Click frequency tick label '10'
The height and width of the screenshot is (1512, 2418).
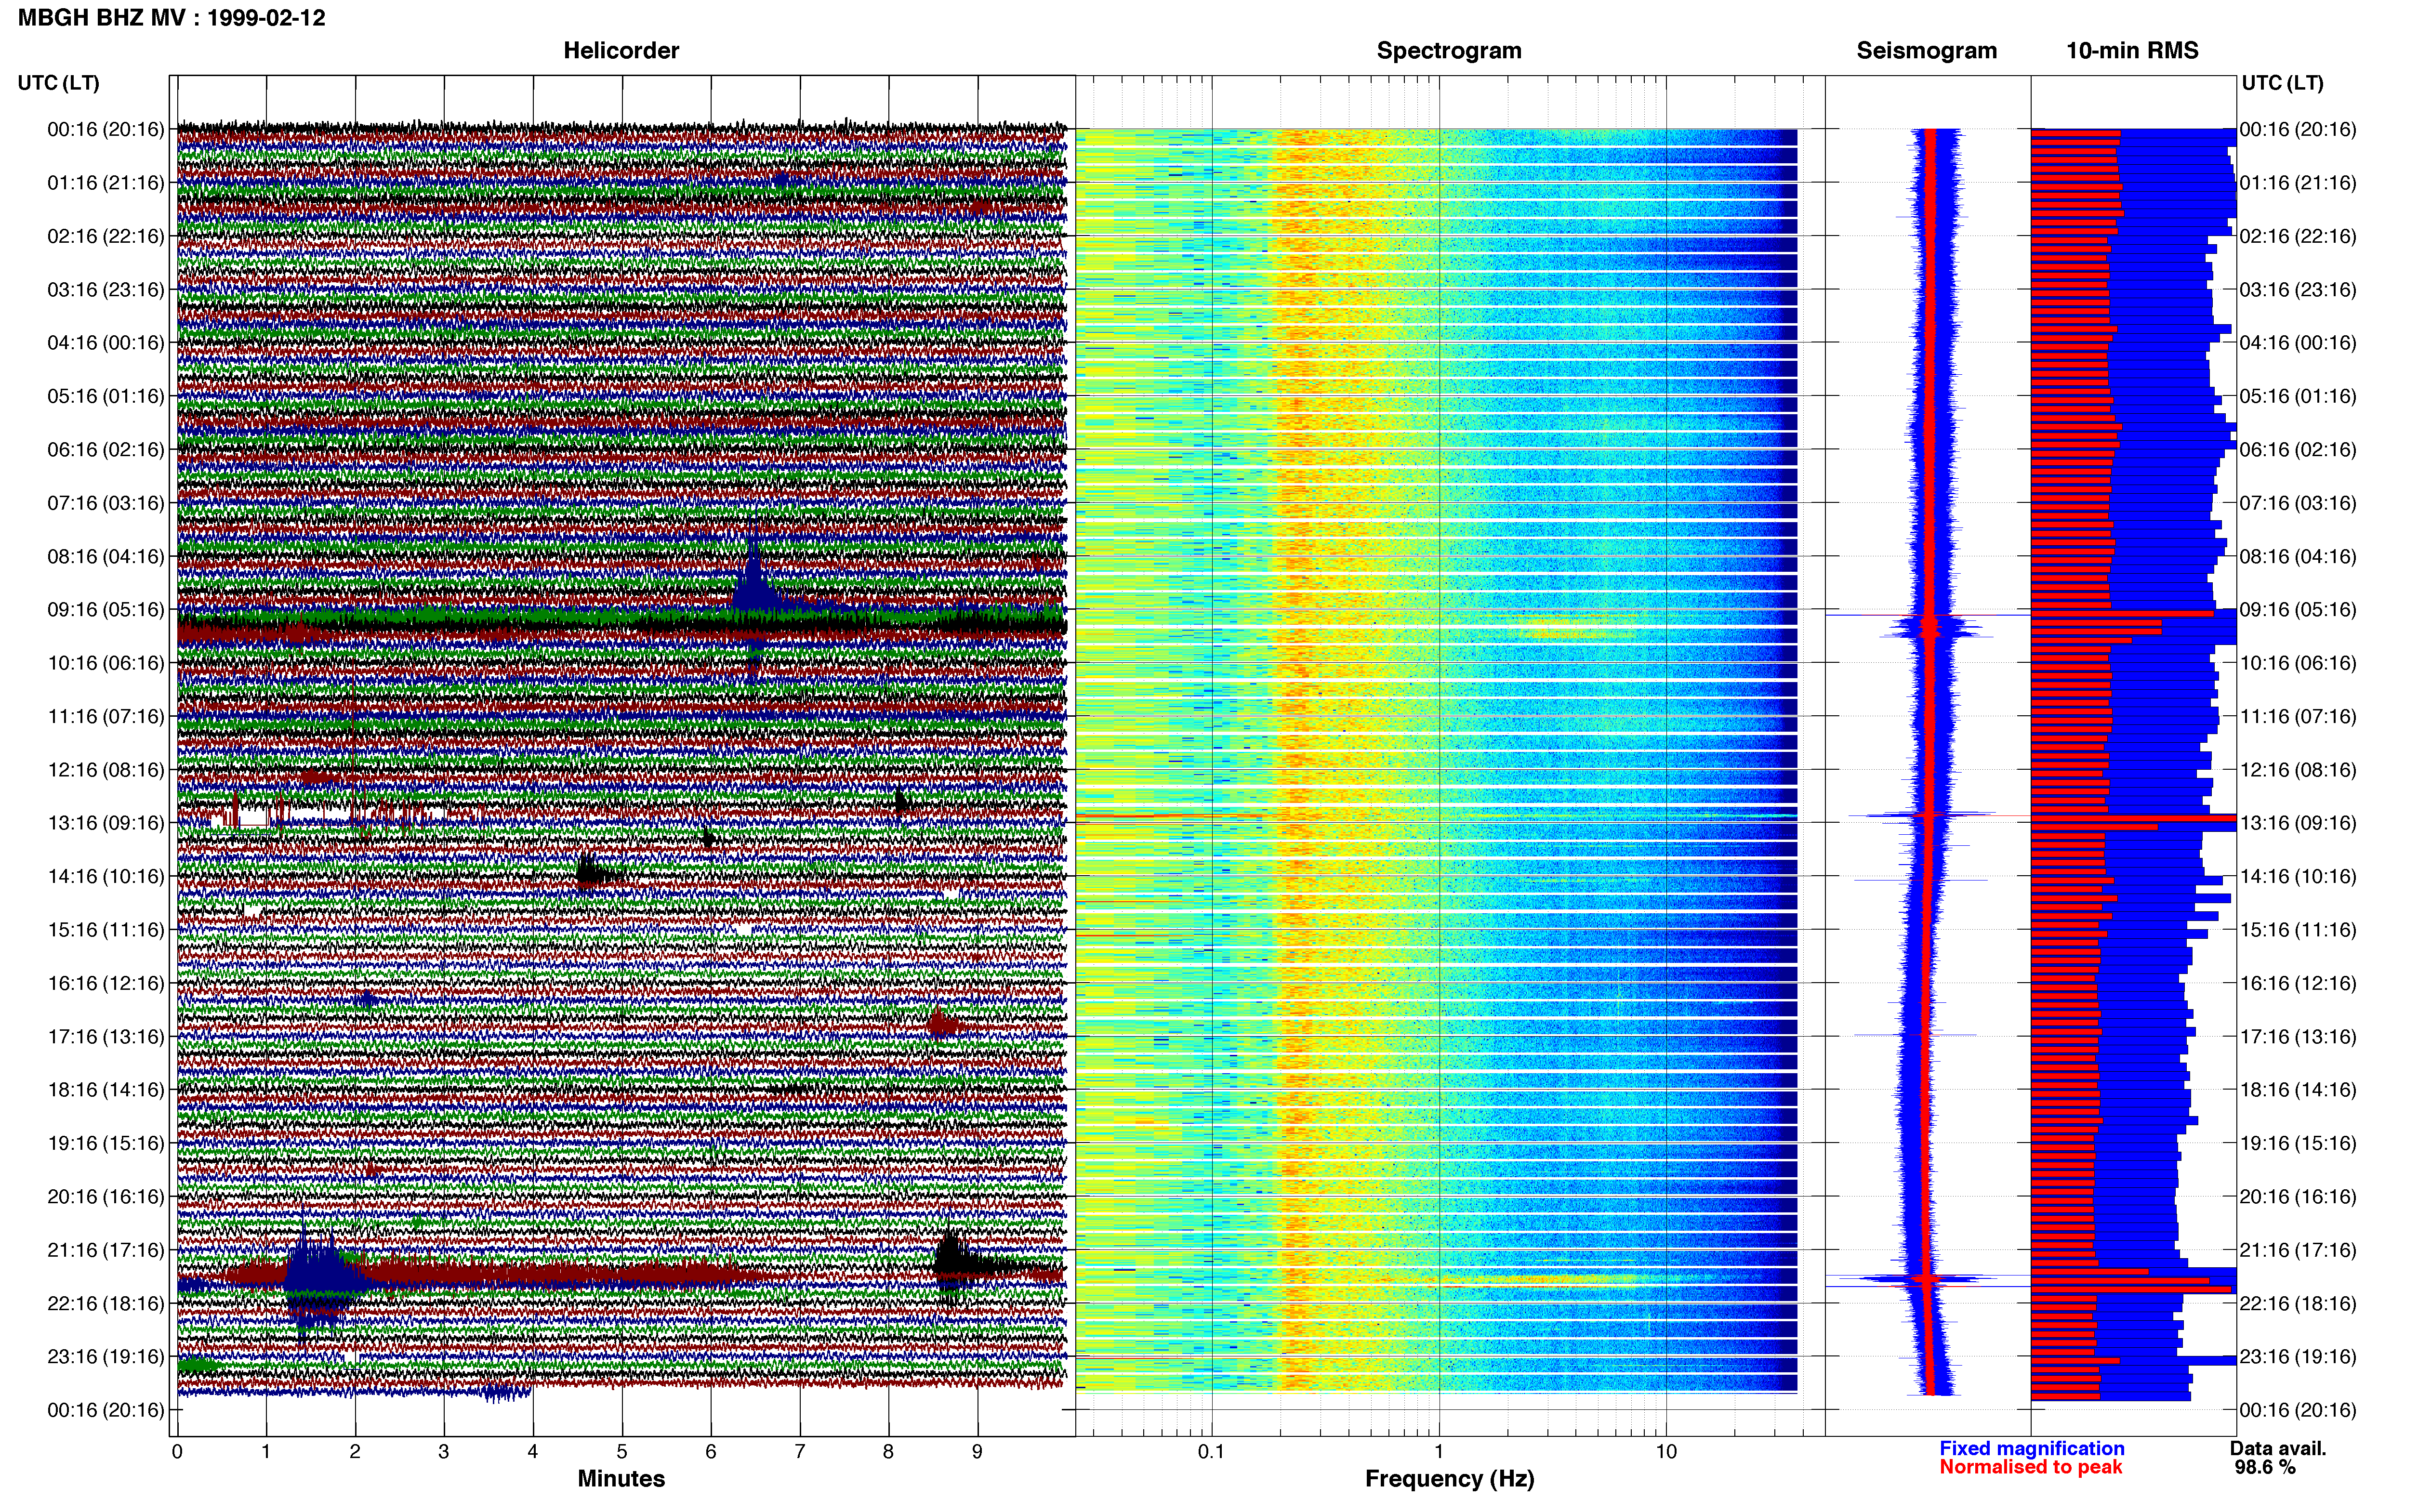click(1666, 1451)
